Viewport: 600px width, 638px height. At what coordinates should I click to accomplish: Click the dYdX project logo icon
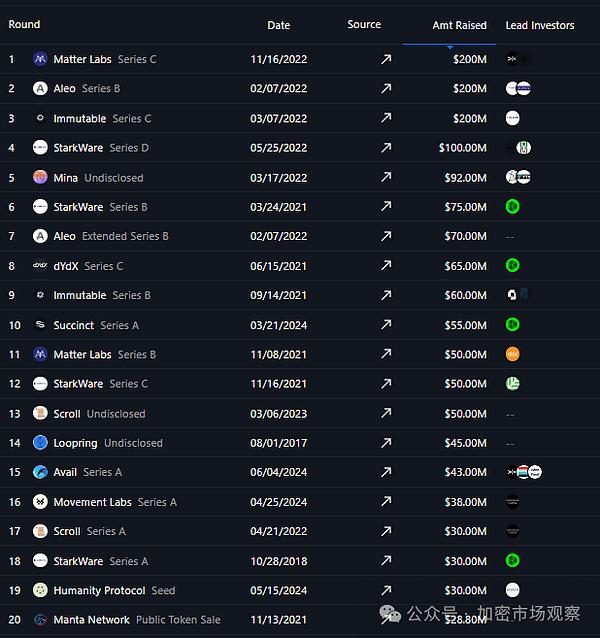(x=40, y=266)
